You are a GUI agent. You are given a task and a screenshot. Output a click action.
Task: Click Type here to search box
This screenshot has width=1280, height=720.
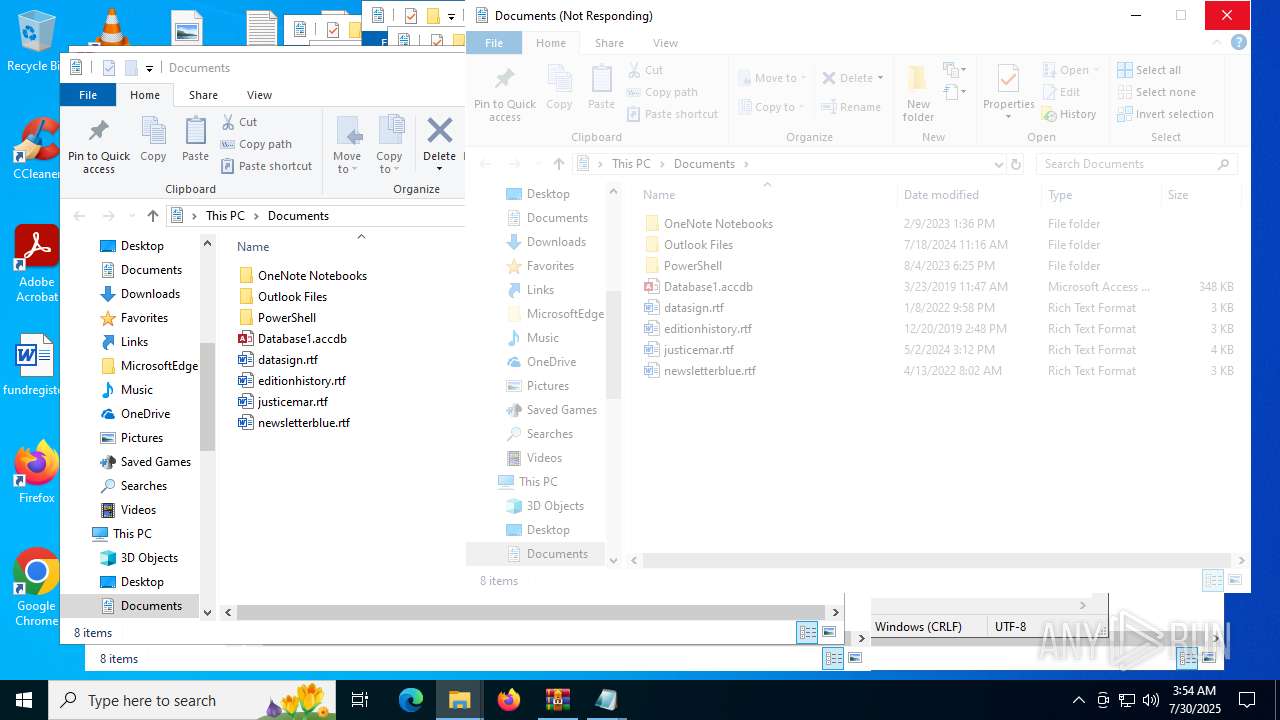coord(192,700)
